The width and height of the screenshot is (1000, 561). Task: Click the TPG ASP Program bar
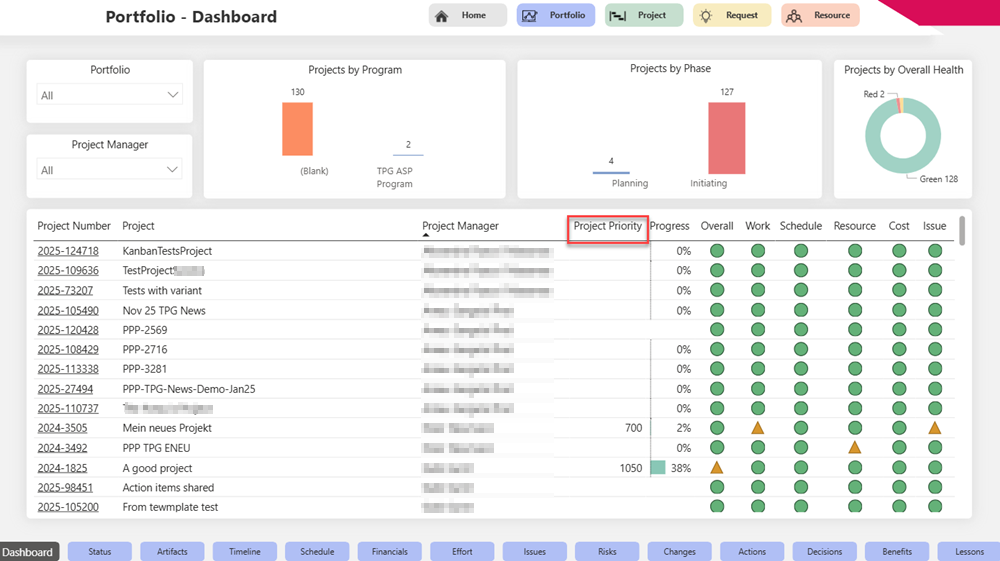(408, 155)
